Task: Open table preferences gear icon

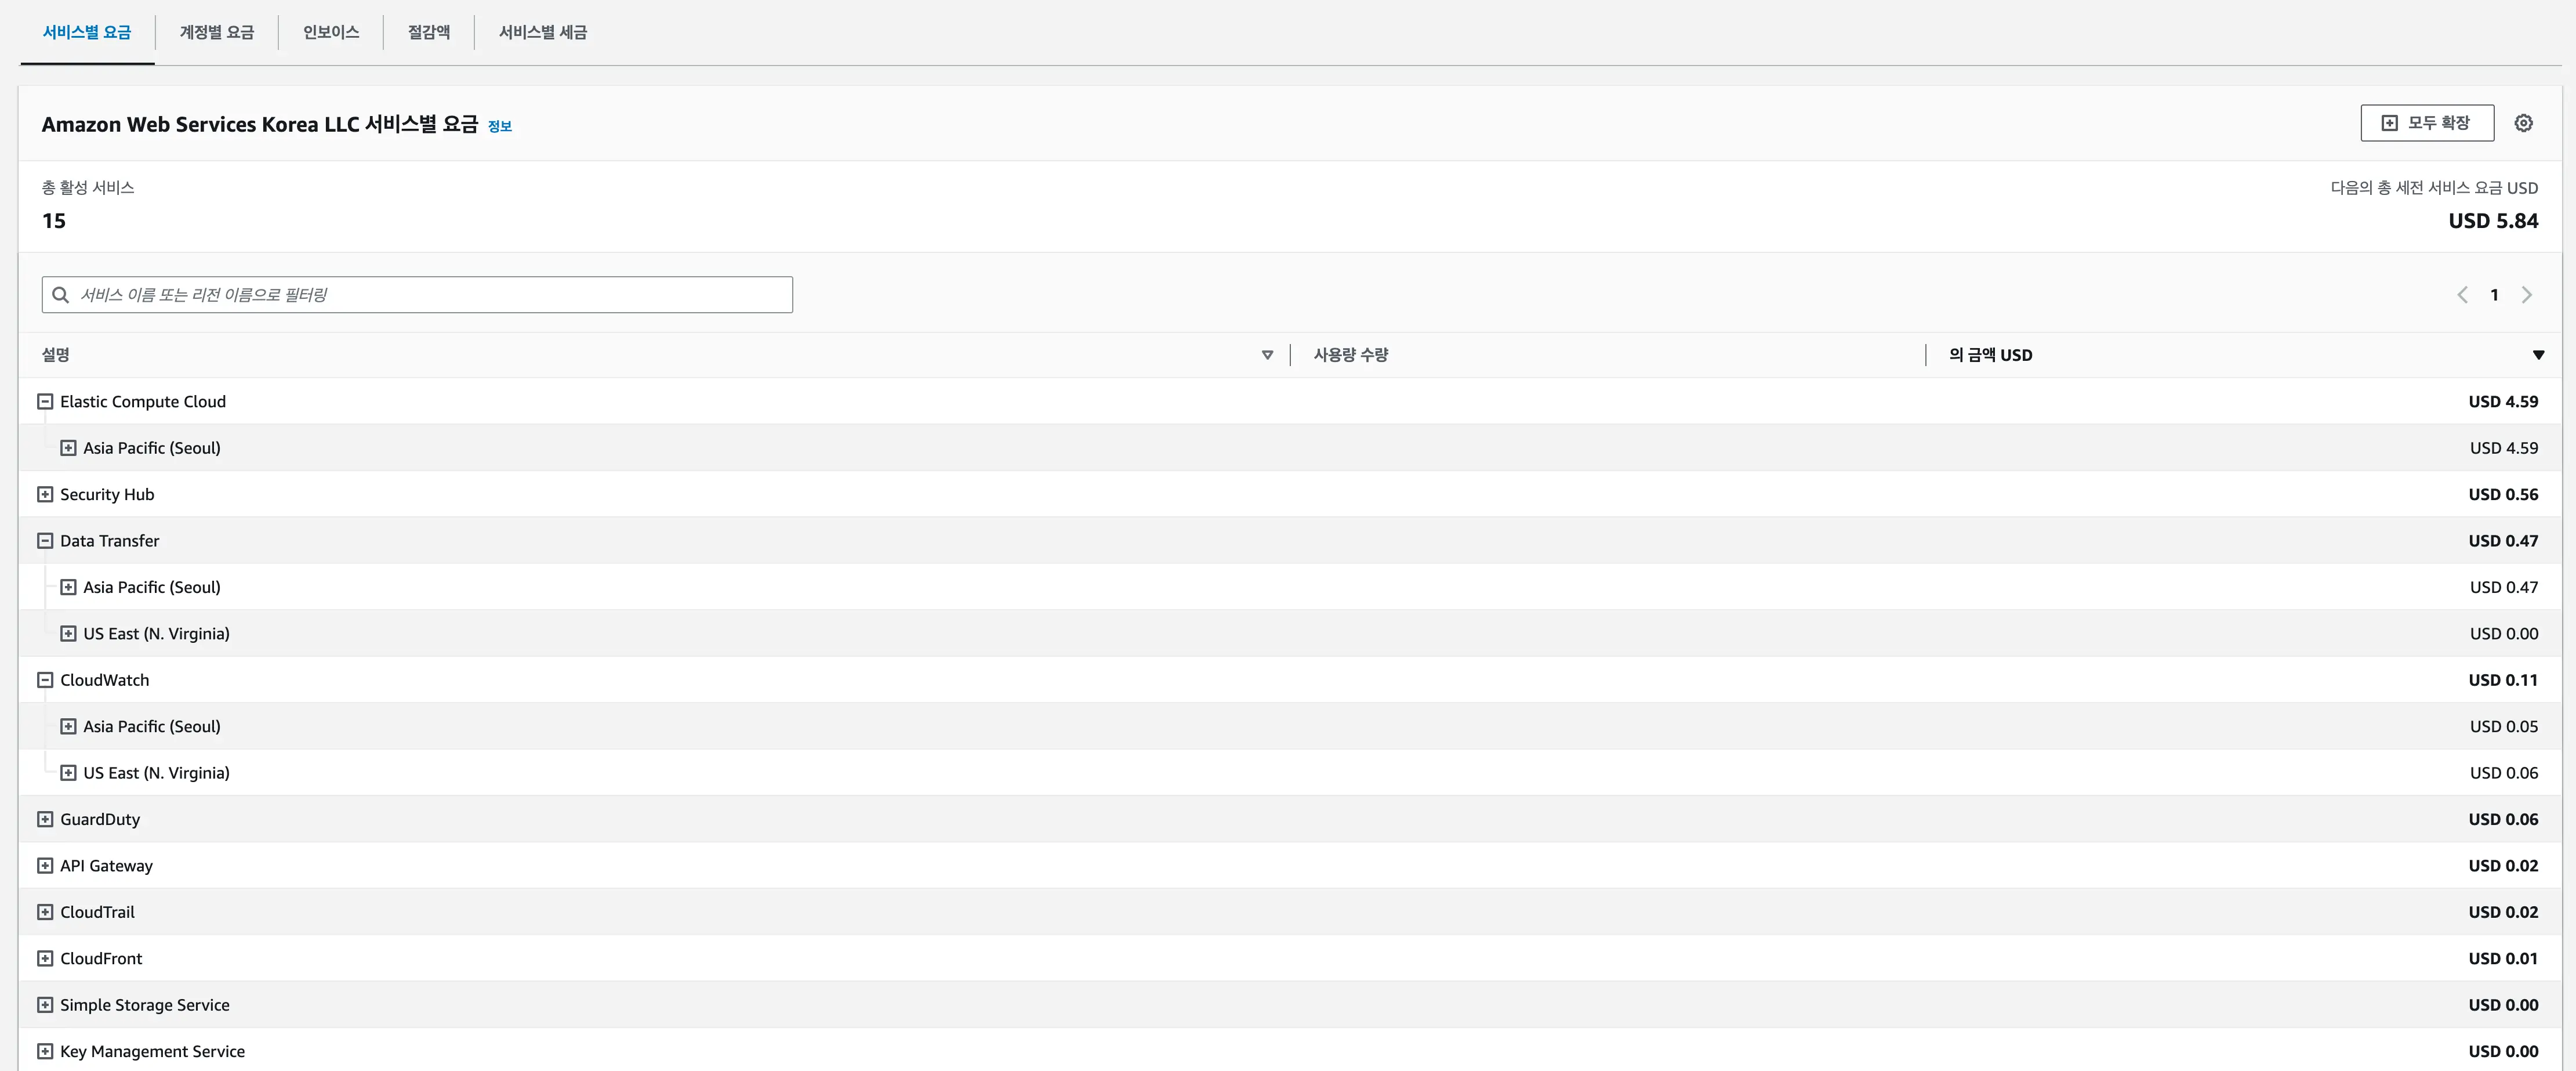Action: pos(2523,123)
